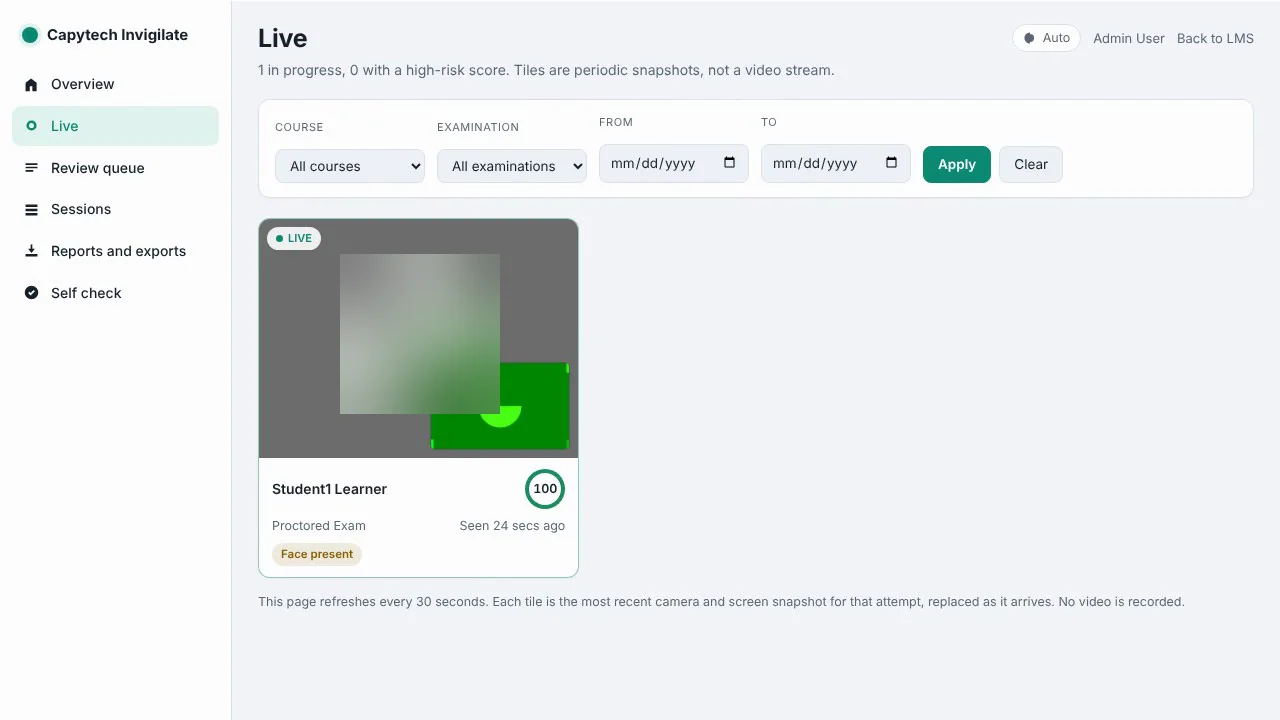Go to Review queue
1280x720 pixels.
point(115,168)
